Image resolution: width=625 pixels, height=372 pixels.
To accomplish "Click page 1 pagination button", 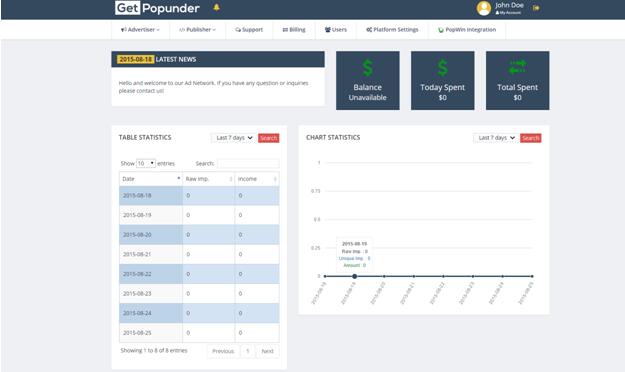I will (248, 351).
